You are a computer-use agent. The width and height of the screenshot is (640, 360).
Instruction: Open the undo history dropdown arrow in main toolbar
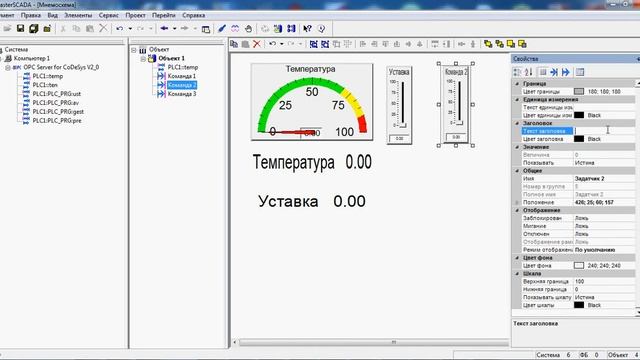[130, 29]
